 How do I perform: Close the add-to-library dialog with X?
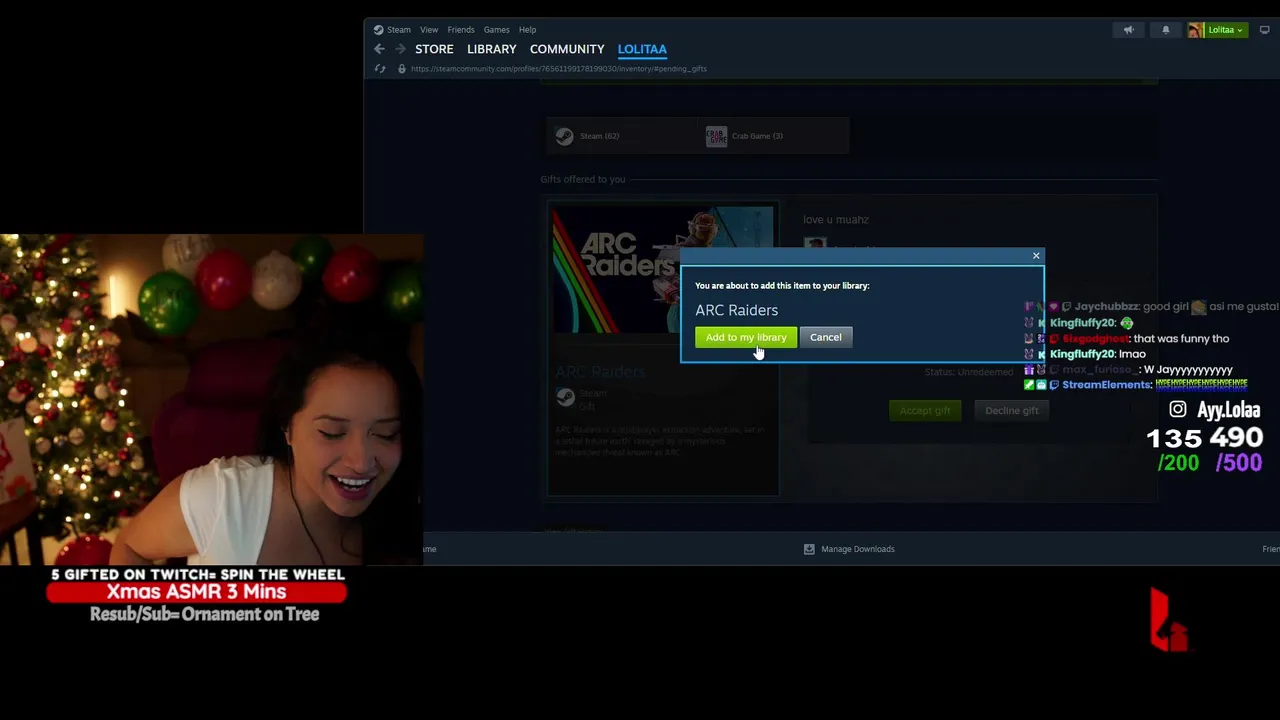1036,256
